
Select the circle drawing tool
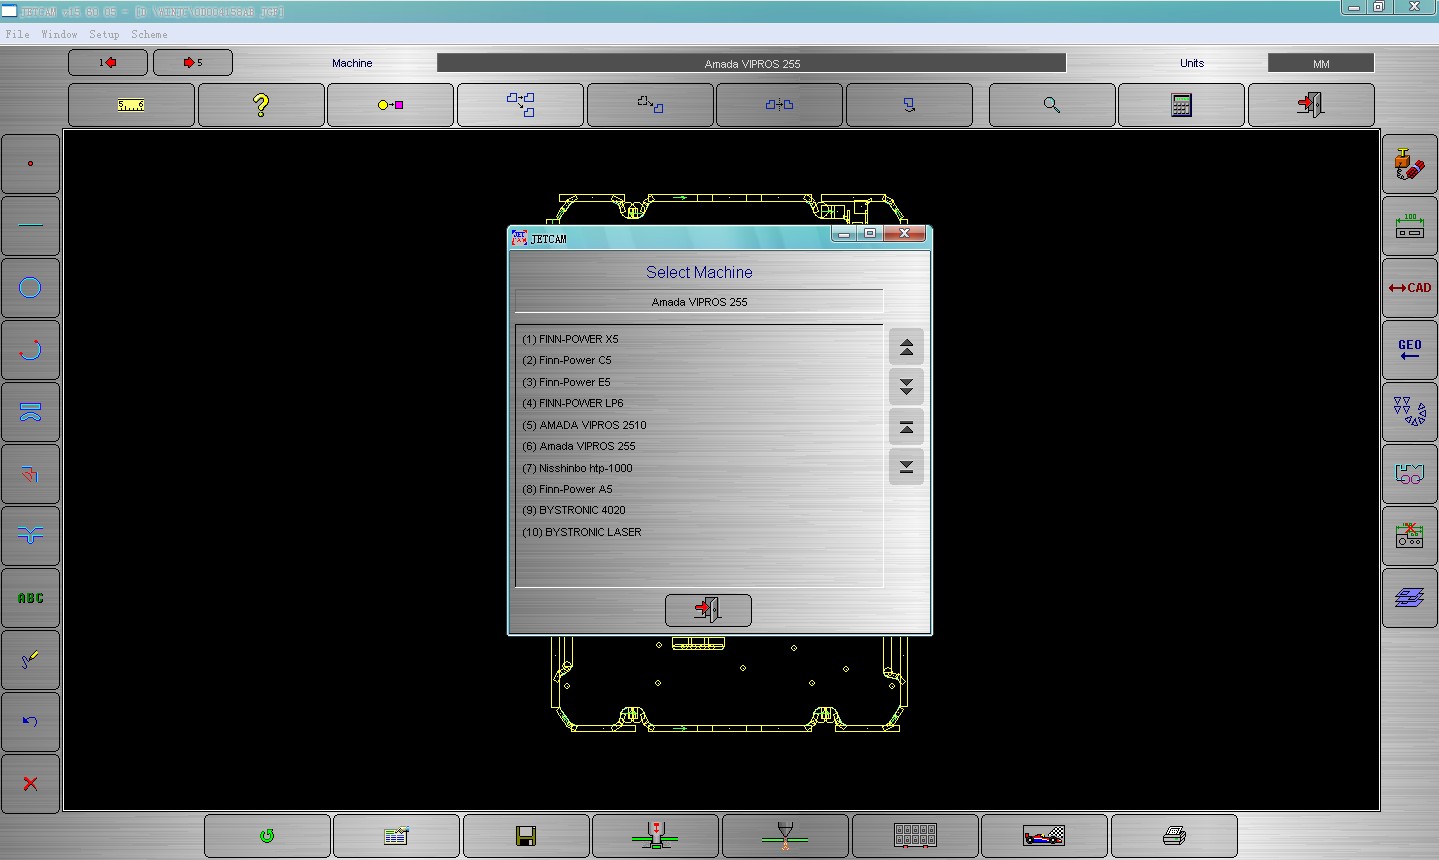pyautogui.click(x=30, y=288)
